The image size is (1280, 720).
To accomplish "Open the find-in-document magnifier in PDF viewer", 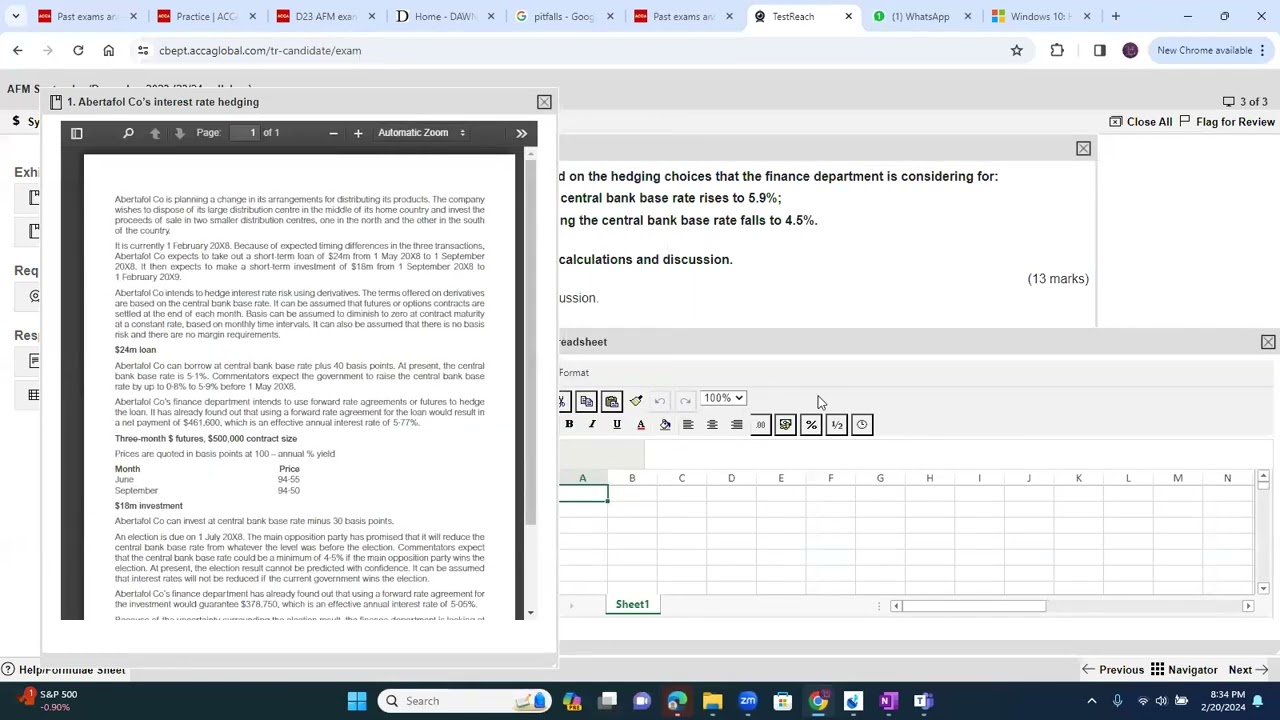I will (128, 133).
